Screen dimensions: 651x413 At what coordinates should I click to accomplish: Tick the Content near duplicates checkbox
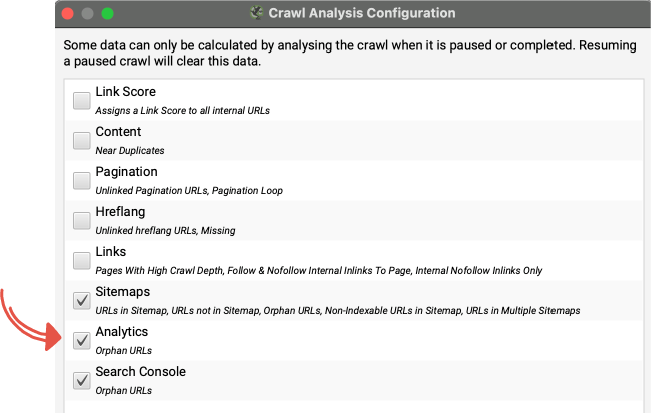(82, 140)
